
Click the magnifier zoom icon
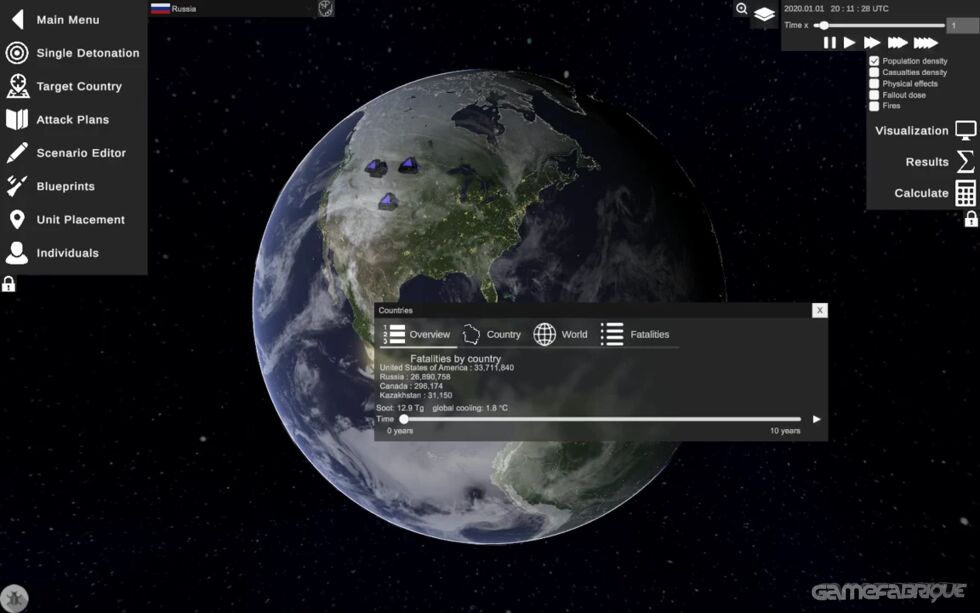741,9
